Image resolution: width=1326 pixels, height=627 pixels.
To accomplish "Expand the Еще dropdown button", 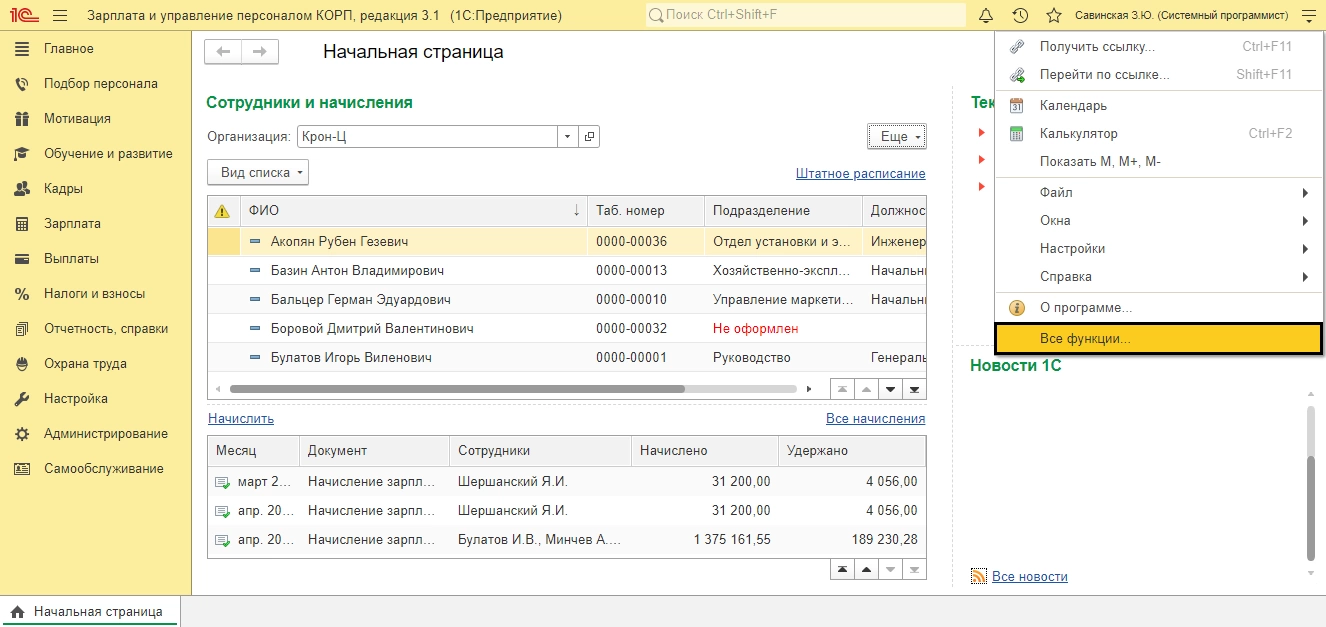I will pos(896,137).
